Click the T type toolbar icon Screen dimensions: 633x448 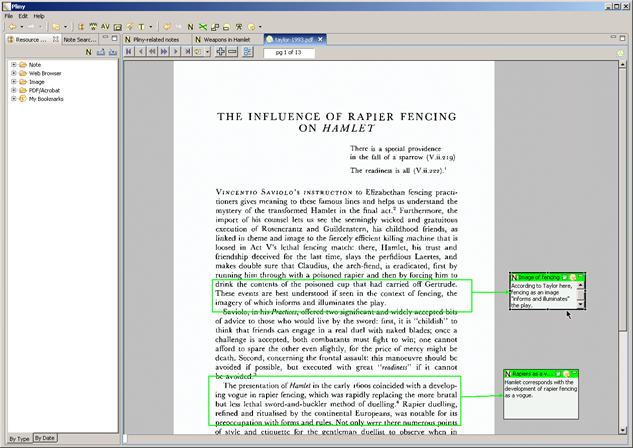pyautogui.click(x=141, y=27)
